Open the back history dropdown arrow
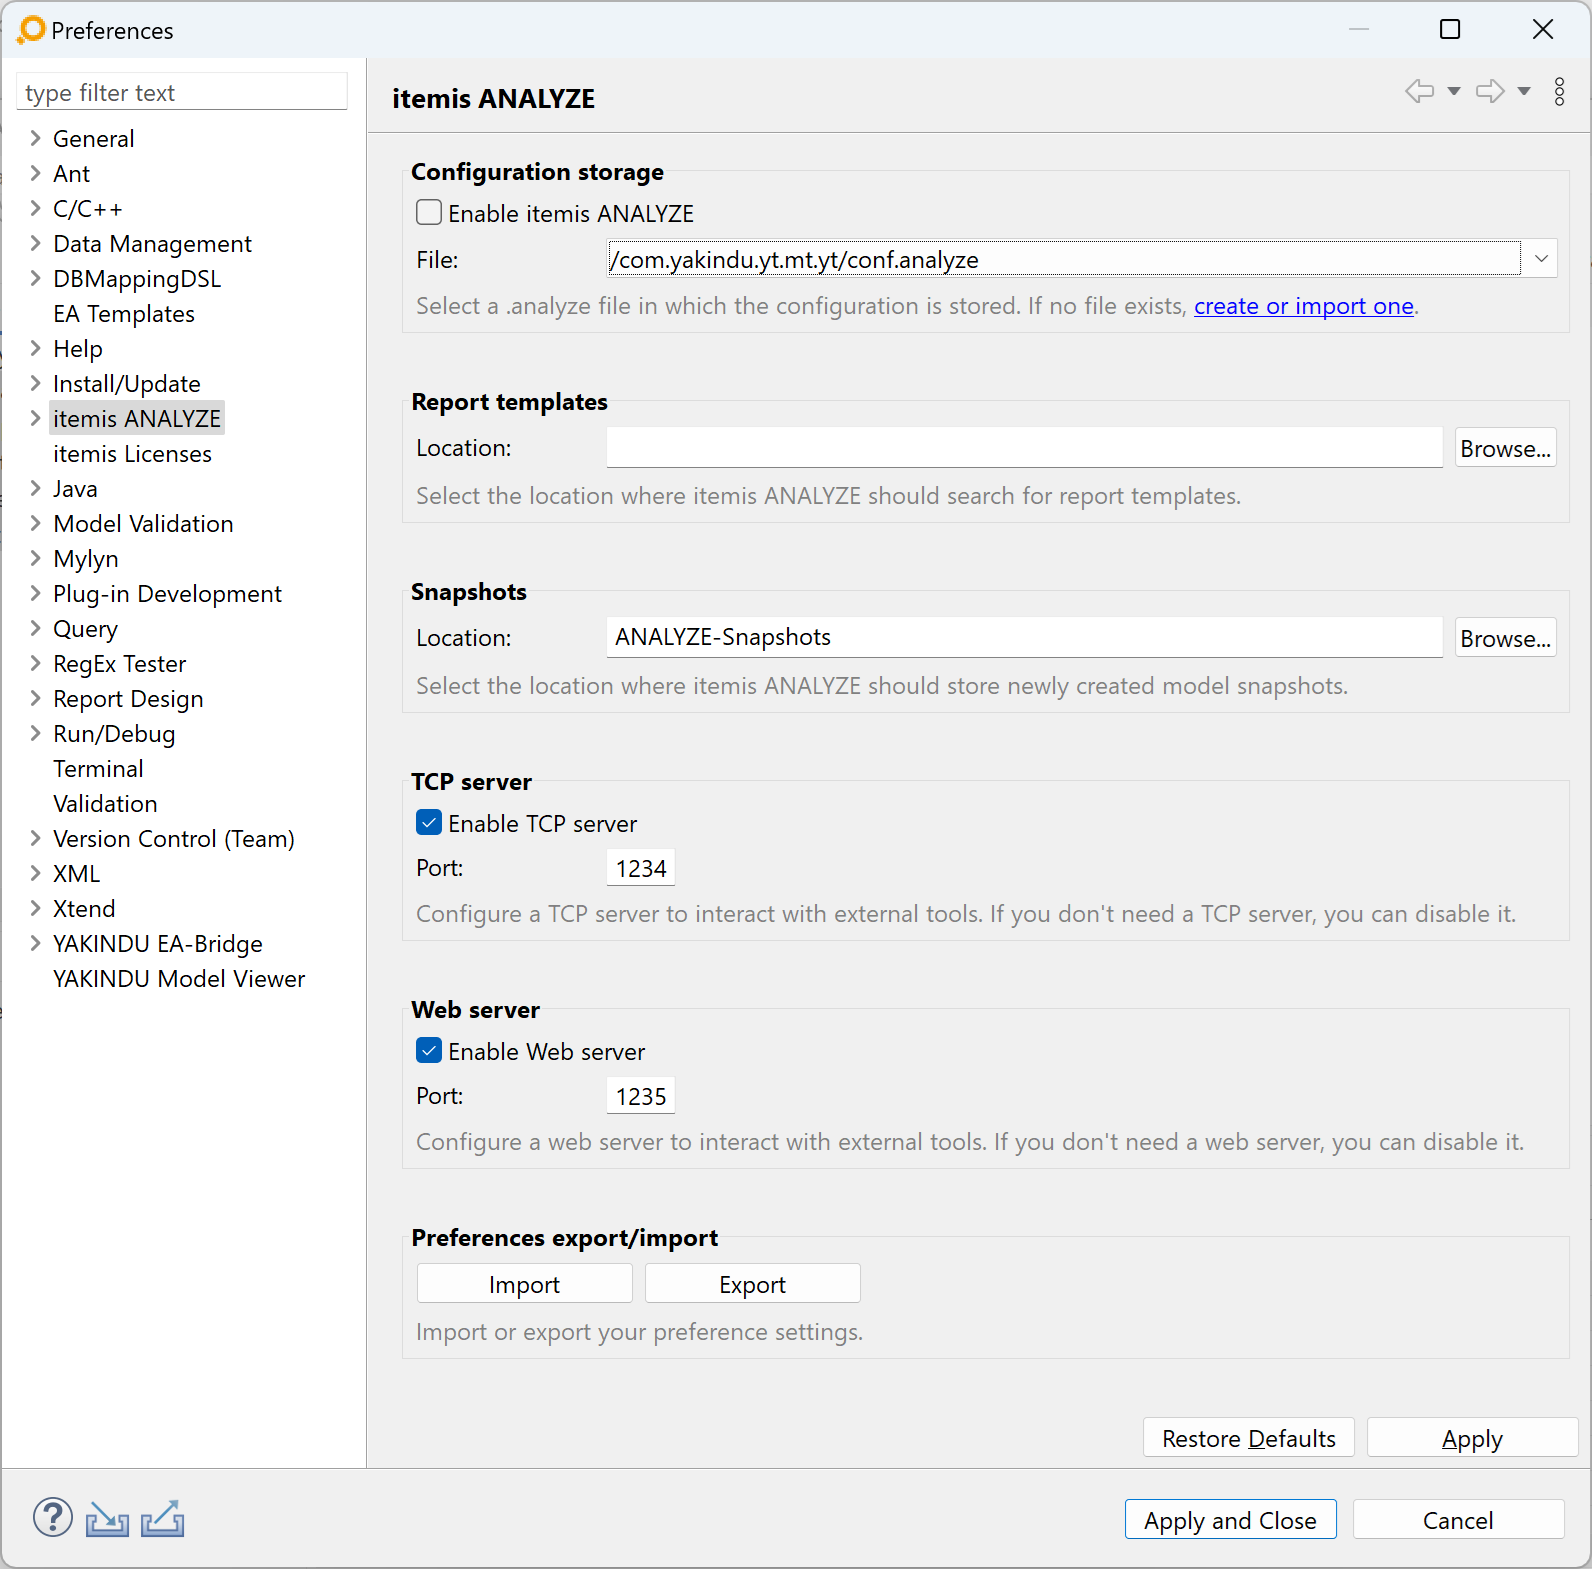This screenshot has height=1569, width=1592. tap(1454, 92)
